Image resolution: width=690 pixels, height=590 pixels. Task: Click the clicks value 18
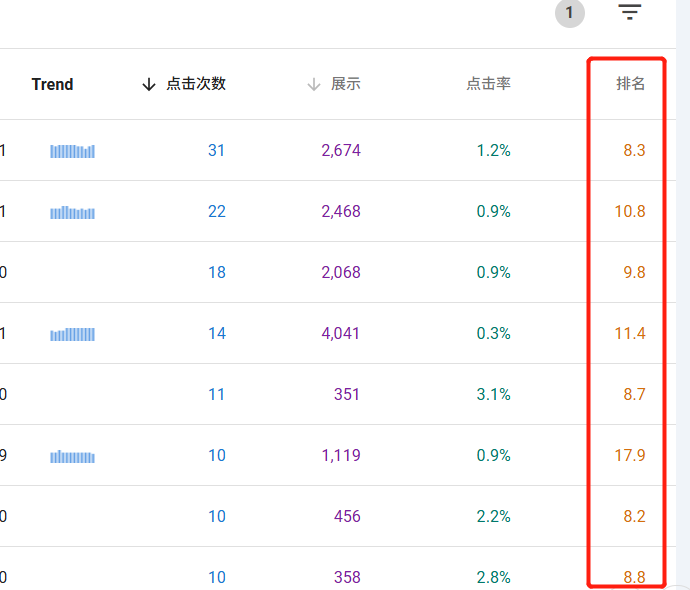217,273
